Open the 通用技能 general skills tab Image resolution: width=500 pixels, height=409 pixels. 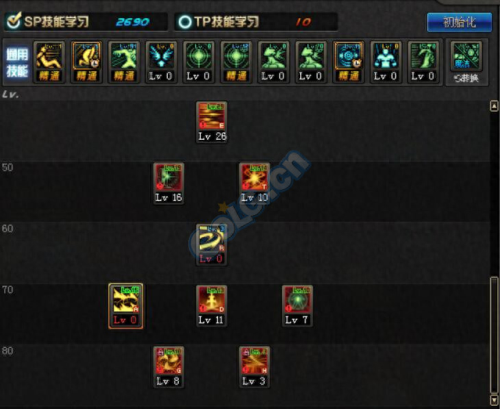(17, 63)
